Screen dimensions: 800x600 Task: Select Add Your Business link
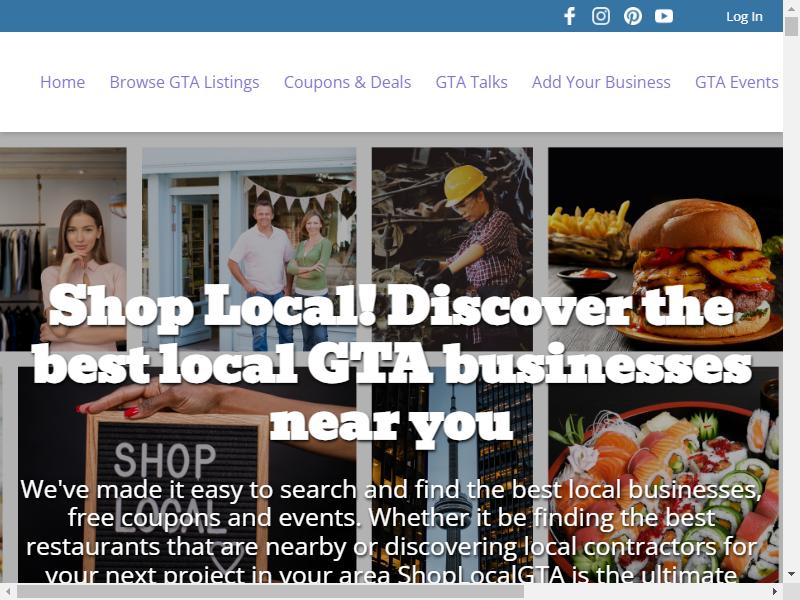601,82
